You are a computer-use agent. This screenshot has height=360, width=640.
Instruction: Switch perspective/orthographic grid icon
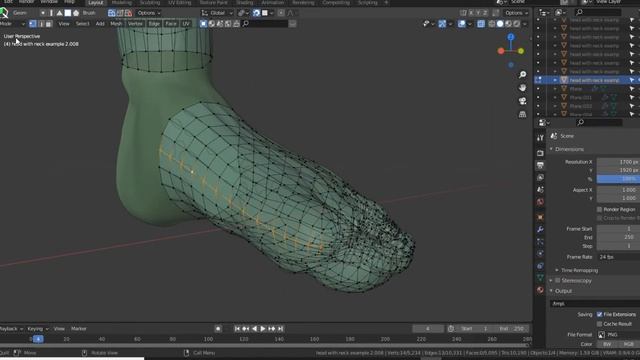[x=522, y=114]
